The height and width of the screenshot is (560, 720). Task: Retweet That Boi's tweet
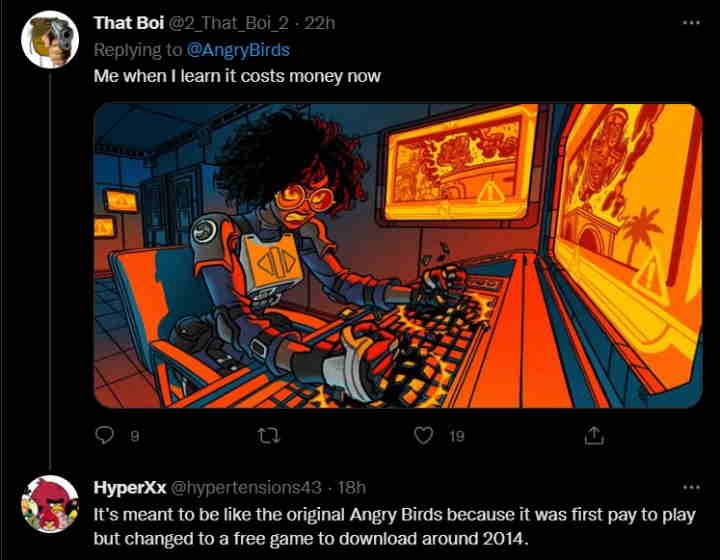(269, 435)
